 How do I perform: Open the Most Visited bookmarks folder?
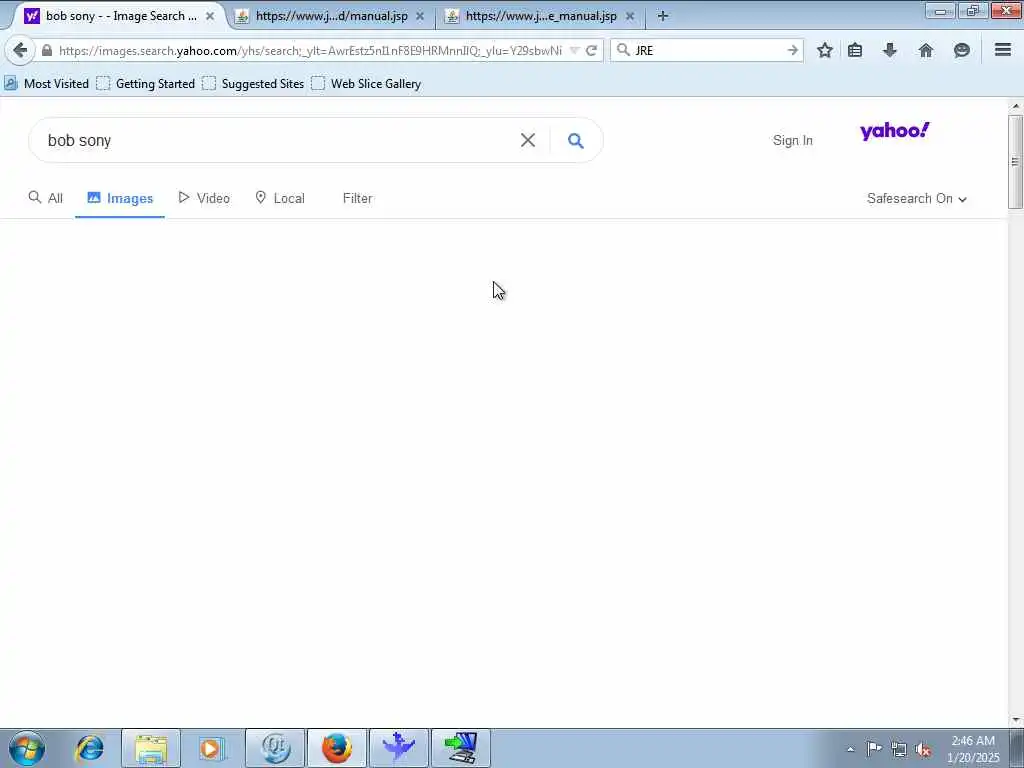(x=46, y=84)
